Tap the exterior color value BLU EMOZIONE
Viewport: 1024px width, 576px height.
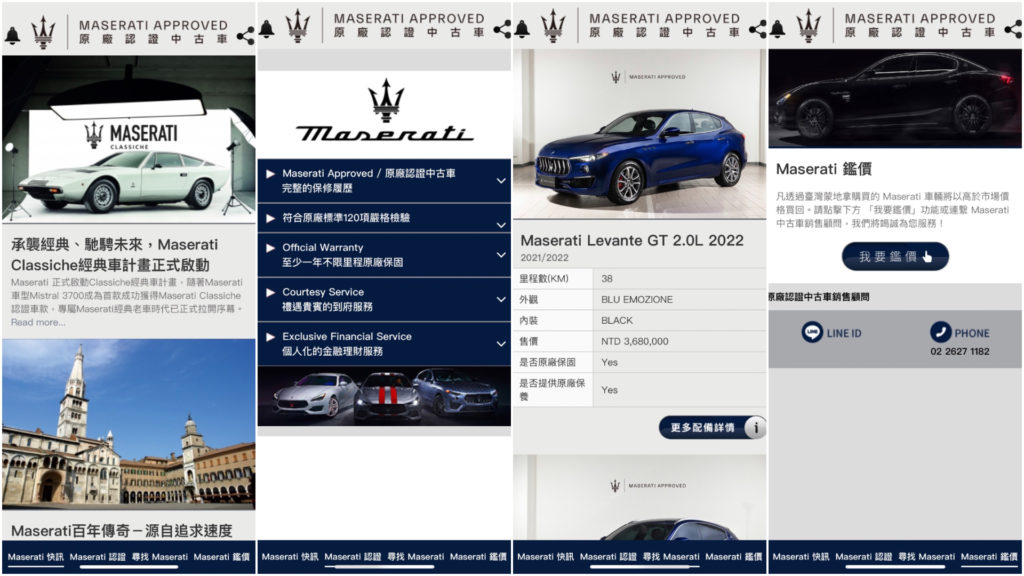(x=637, y=299)
